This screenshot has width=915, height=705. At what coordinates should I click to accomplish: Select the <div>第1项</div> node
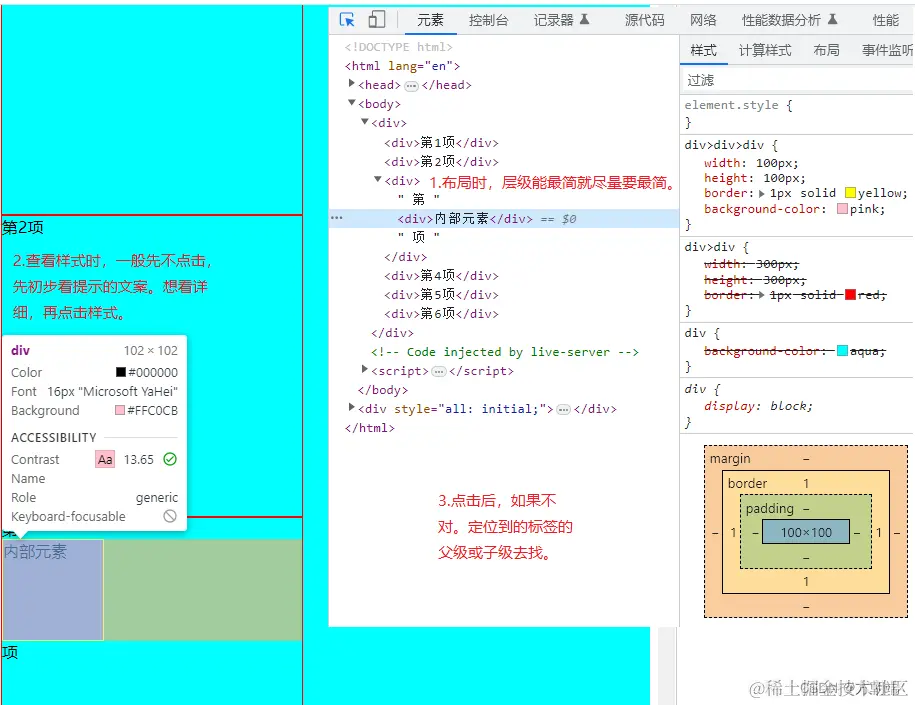(x=441, y=143)
